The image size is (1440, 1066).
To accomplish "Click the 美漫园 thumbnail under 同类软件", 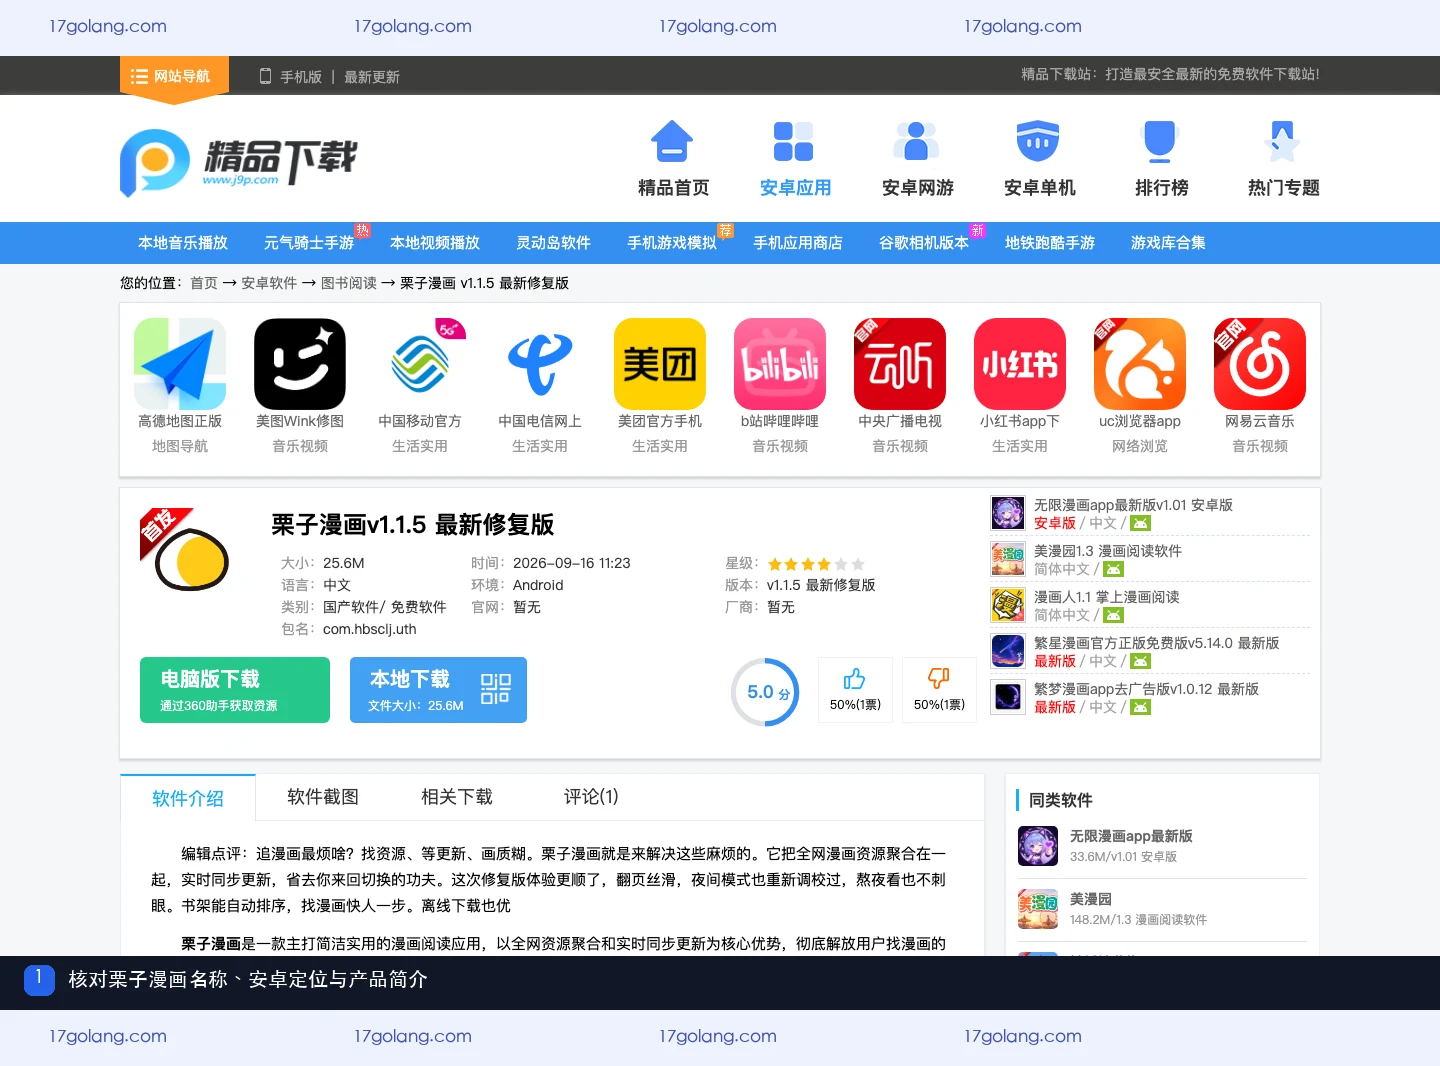I will [x=1038, y=909].
